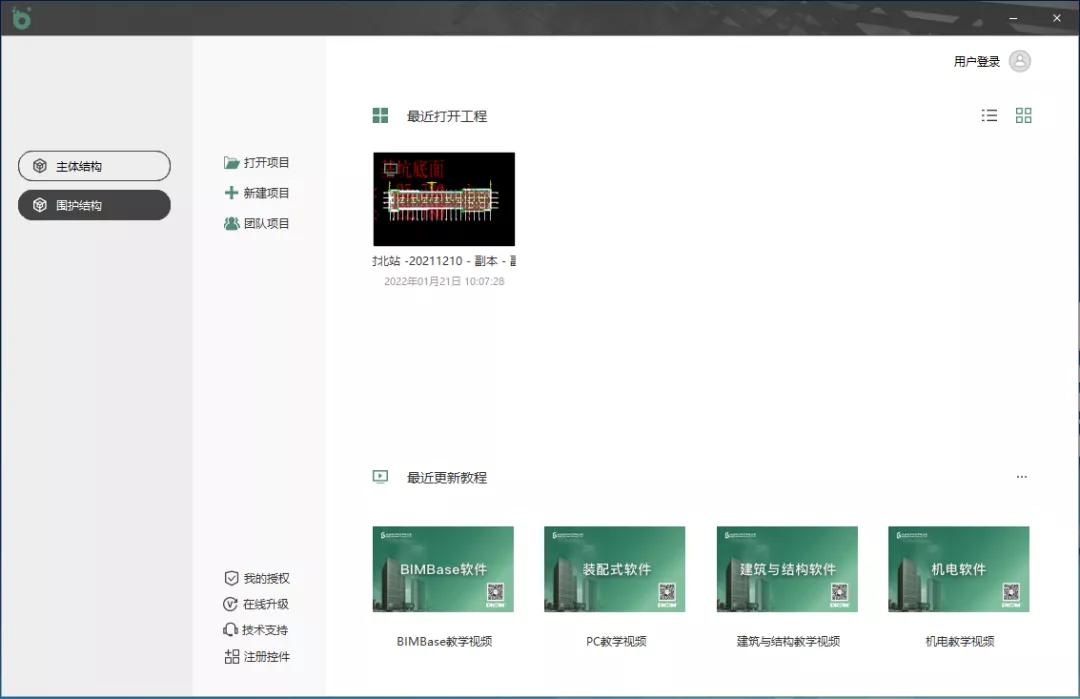The width and height of the screenshot is (1080, 699).
Task: Open 技术支持 using the headset icon
Action: coord(231,629)
